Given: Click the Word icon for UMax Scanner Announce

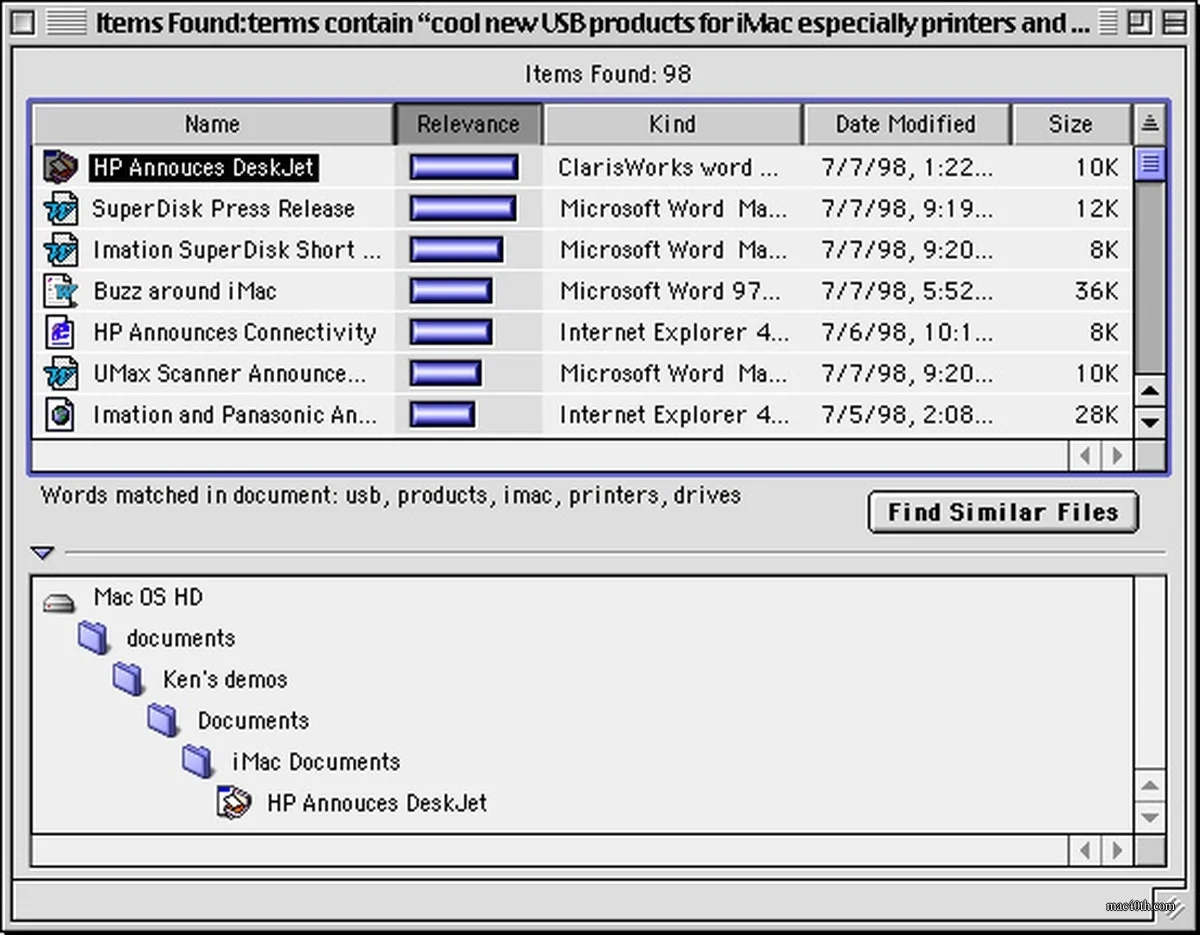Looking at the screenshot, I should 60,373.
